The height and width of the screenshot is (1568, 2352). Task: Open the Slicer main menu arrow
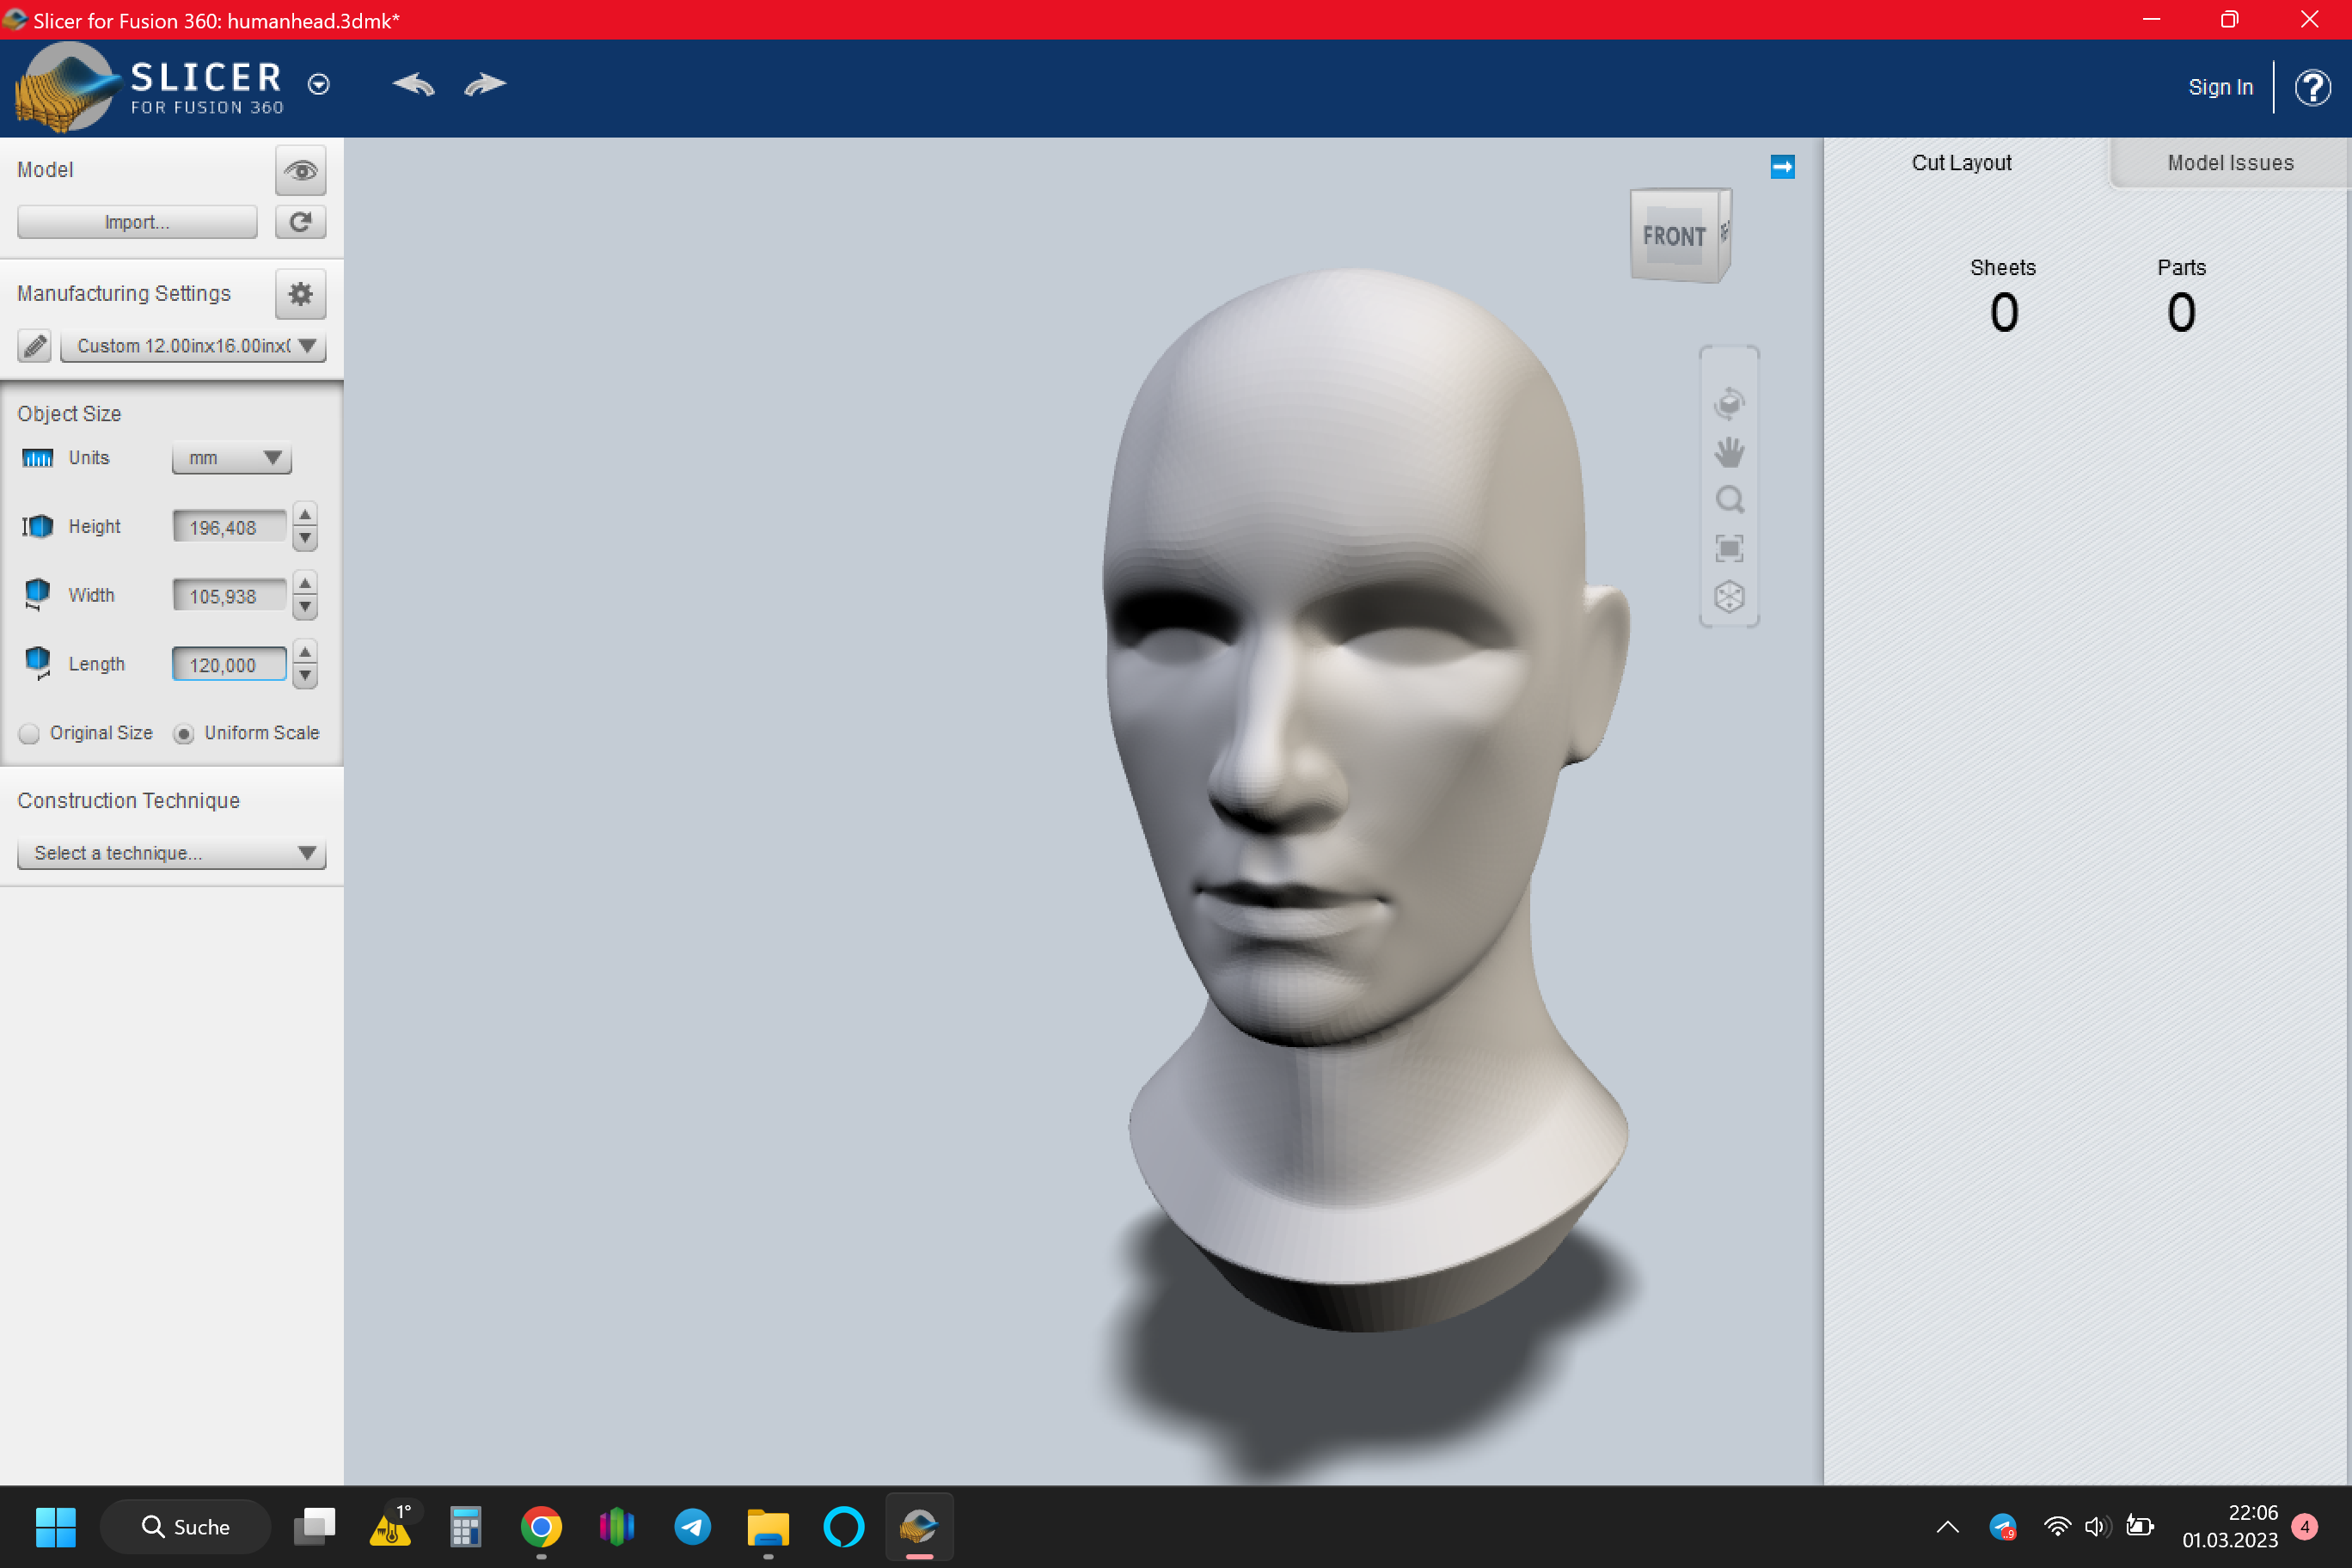319,85
